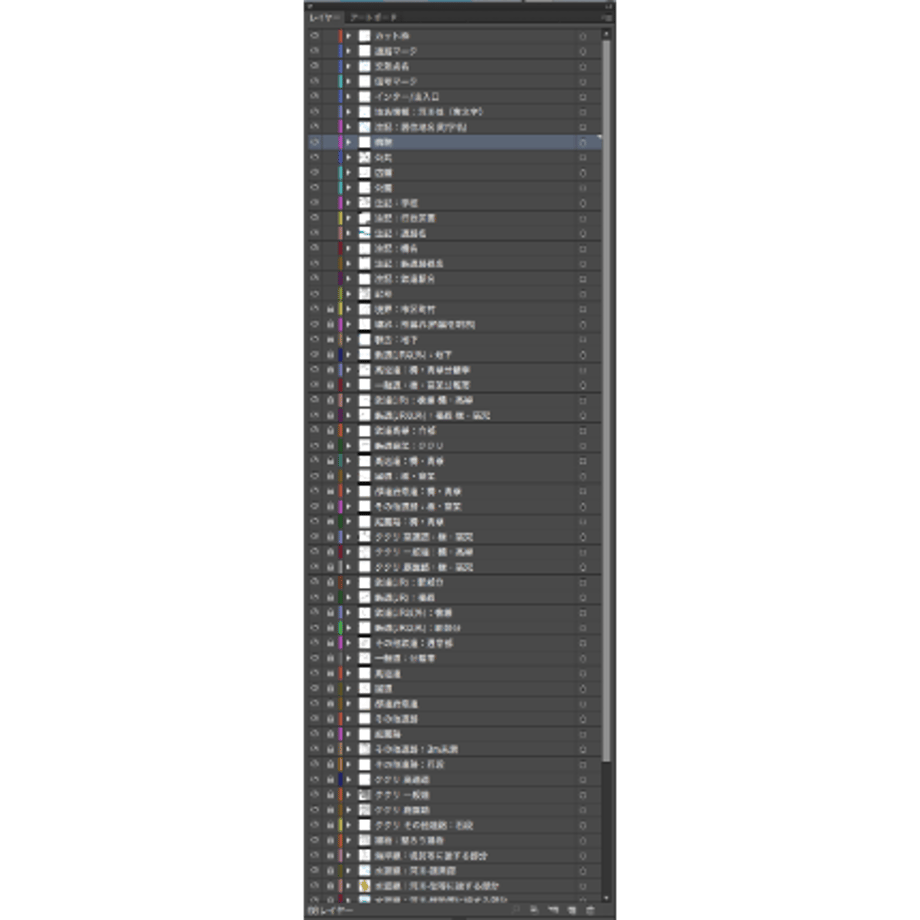Click the target circle of the highlighted layer
The width and height of the screenshot is (920, 920).
[583, 143]
